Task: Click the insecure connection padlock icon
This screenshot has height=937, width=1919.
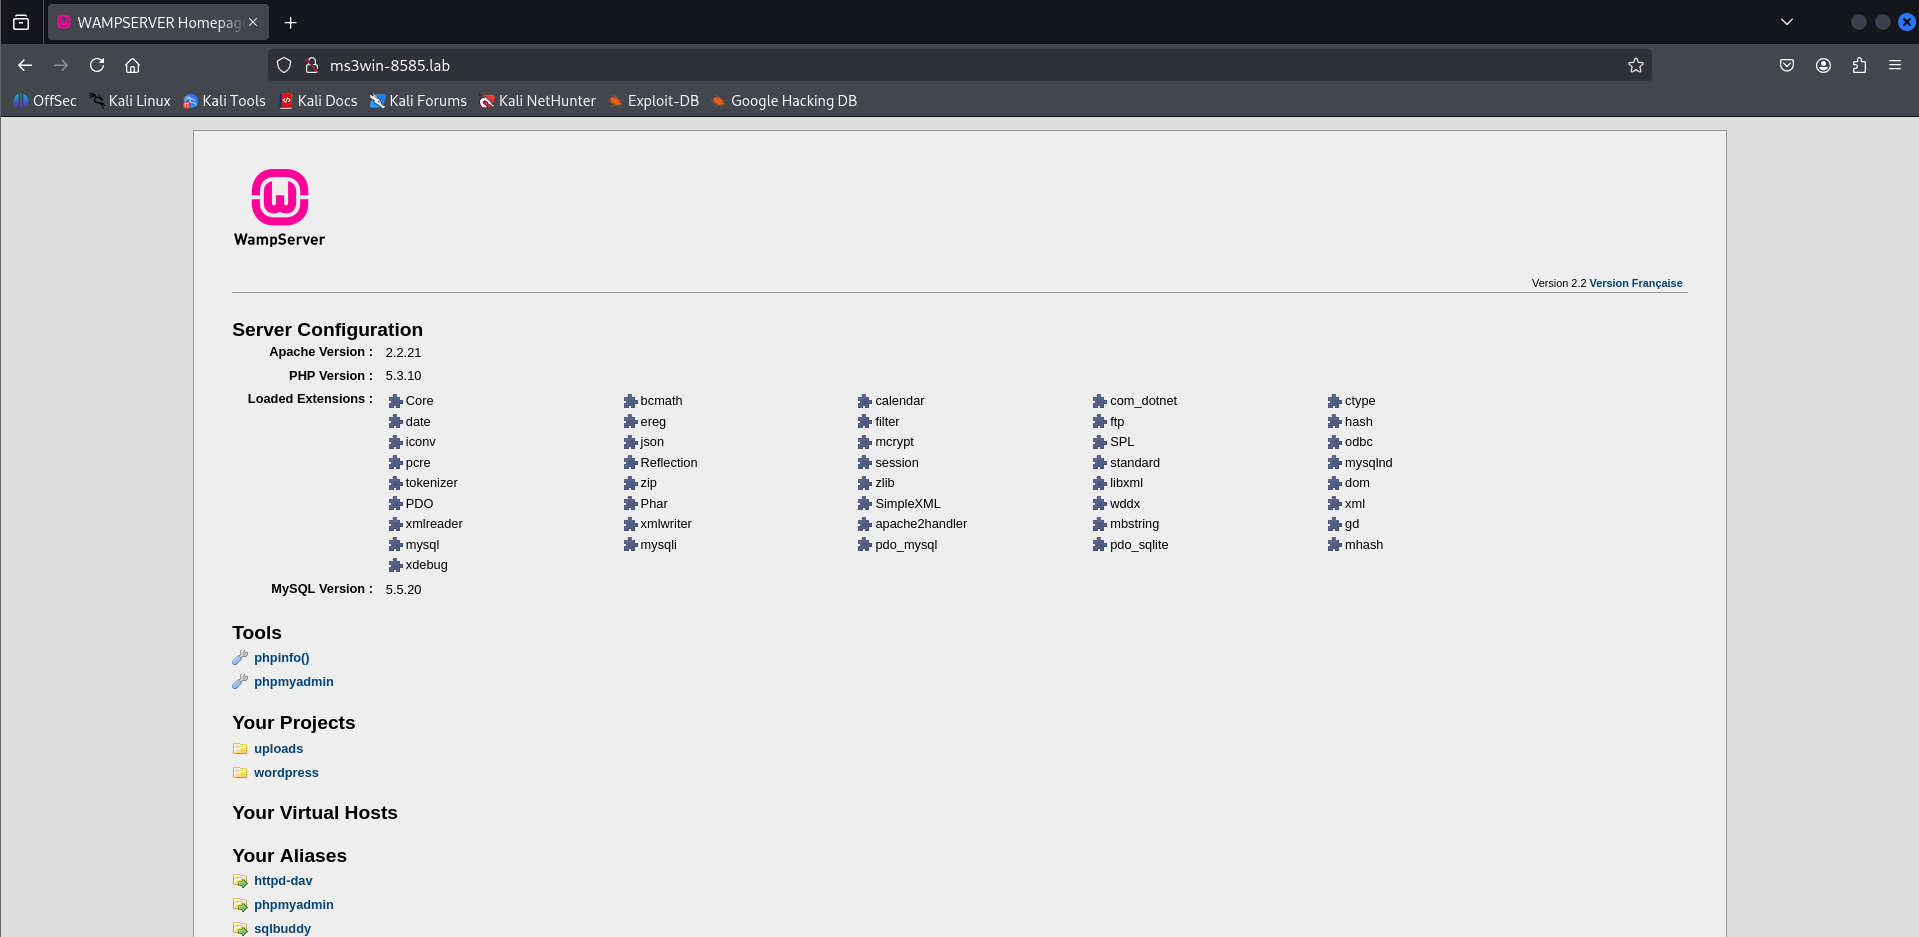Action: [x=312, y=65]
